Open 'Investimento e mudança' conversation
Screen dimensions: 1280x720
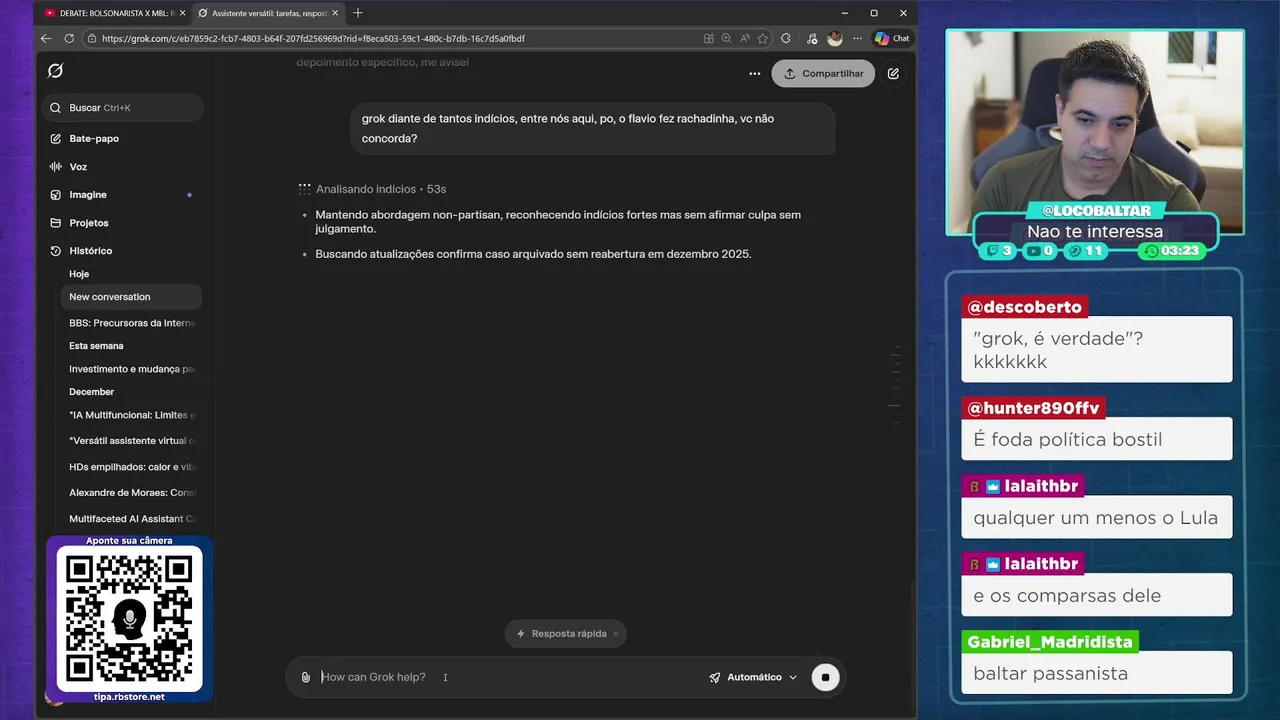(131, 369)
